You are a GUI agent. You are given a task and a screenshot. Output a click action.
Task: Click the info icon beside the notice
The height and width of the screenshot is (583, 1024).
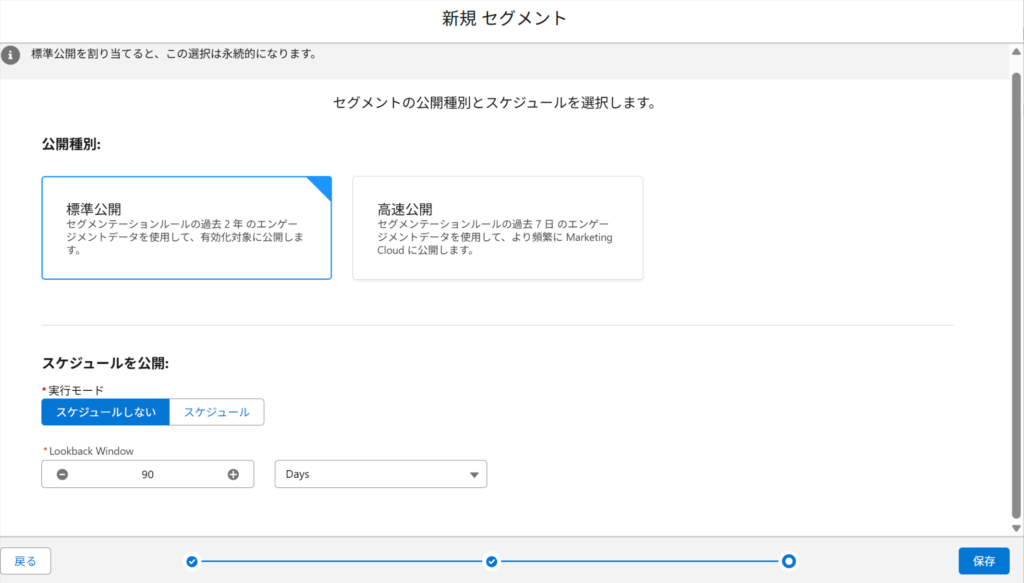coord(10,55)
